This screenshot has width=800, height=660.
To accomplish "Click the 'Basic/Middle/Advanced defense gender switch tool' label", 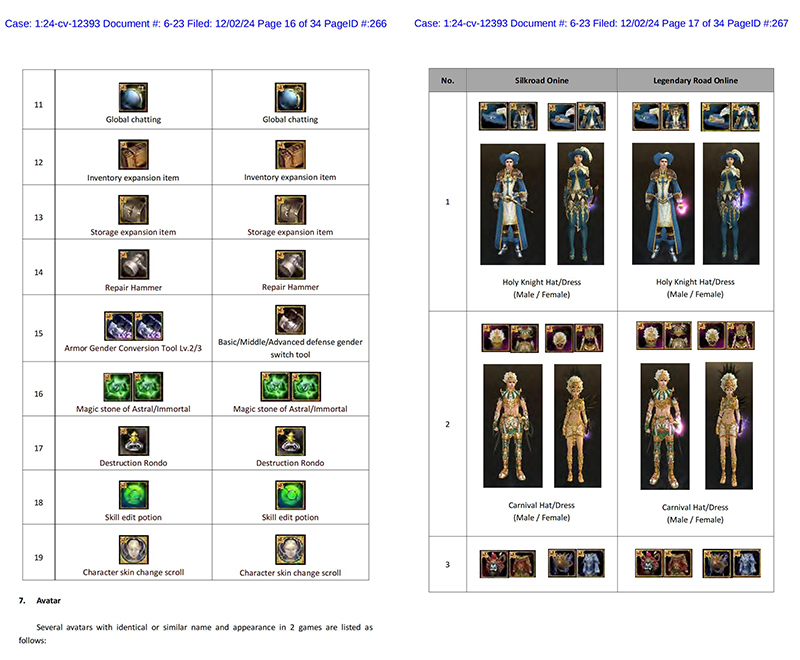I will 290,348.
